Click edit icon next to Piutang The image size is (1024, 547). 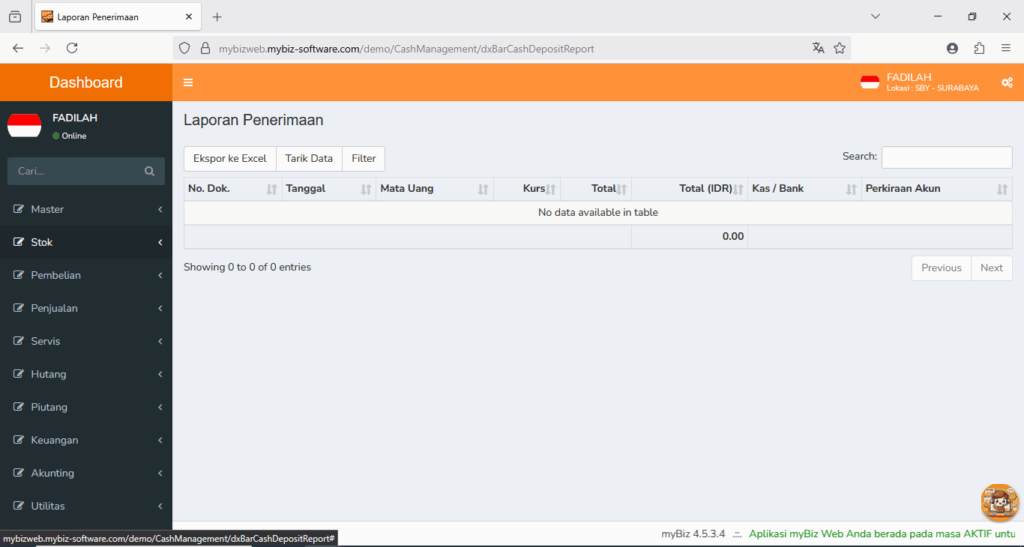pos(18,407)
